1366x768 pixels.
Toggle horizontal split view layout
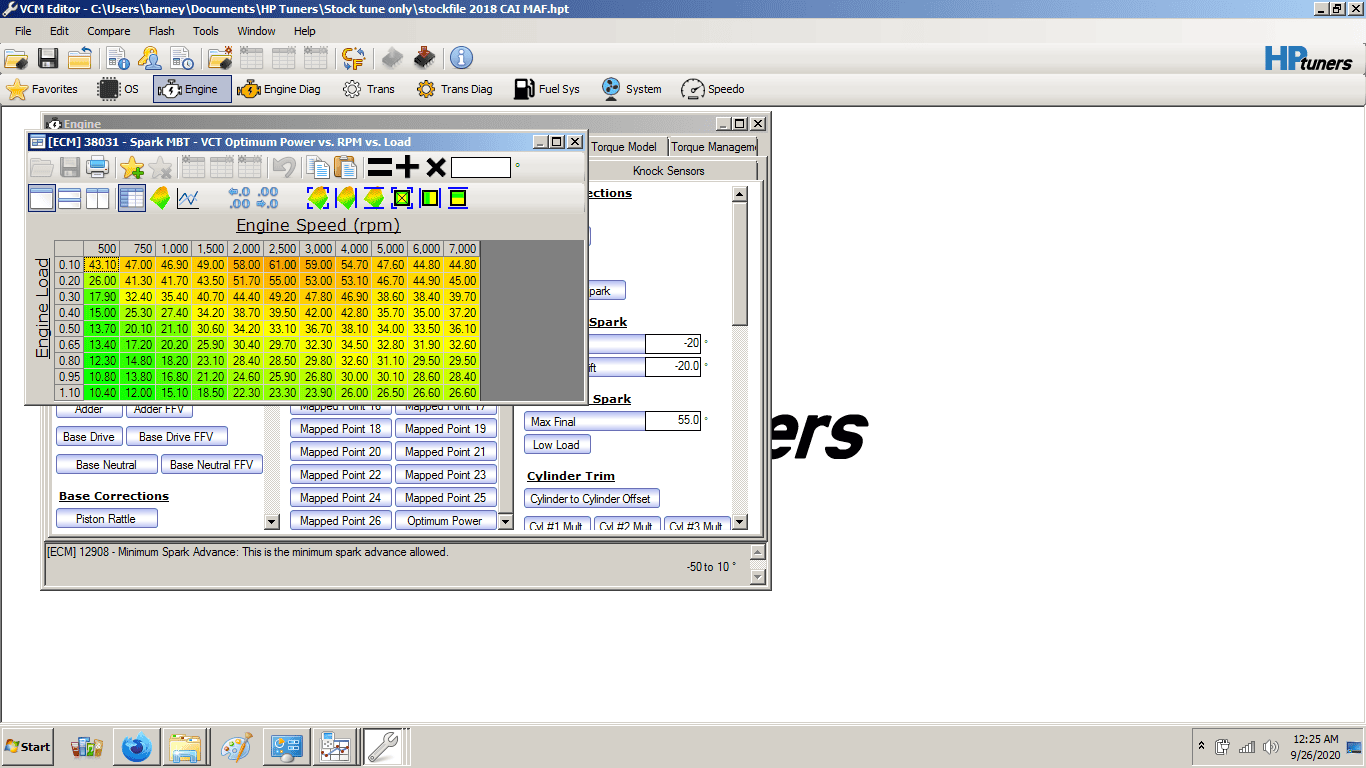pos(70,198)
